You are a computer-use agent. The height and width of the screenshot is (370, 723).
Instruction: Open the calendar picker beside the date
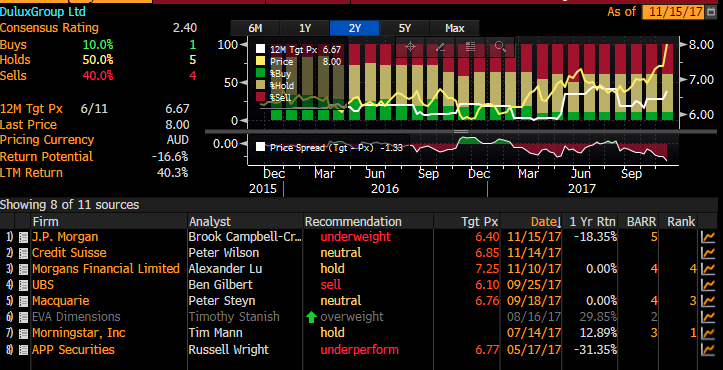[711, 12]
